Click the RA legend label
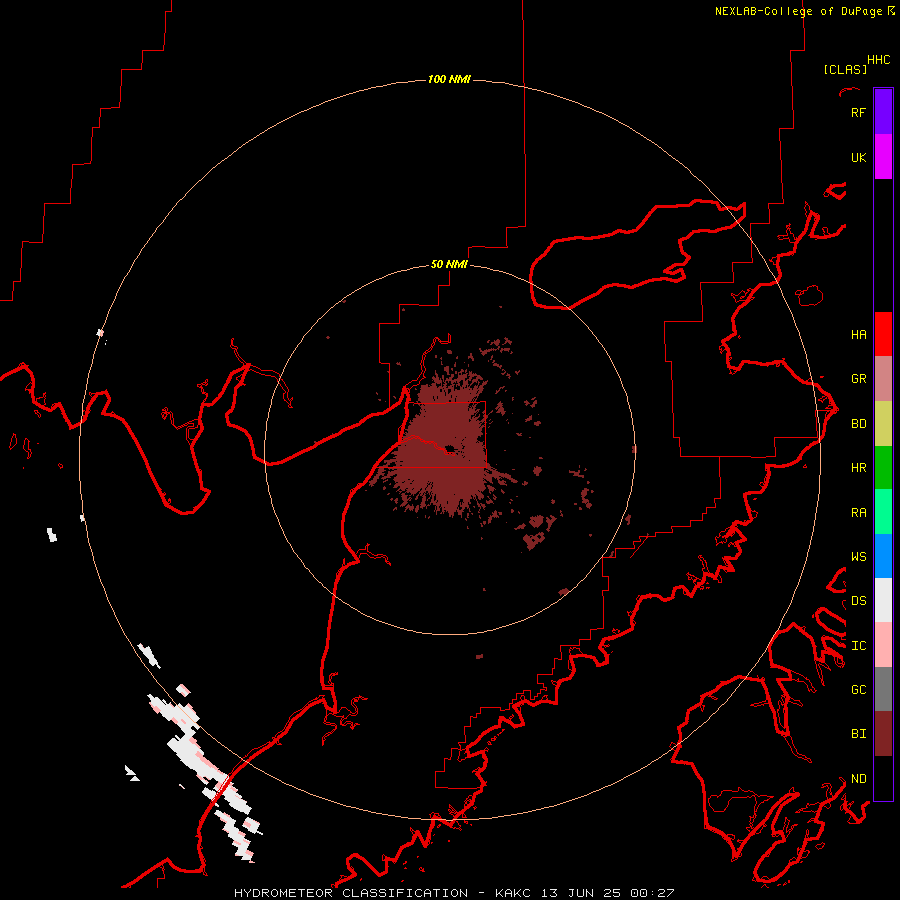The image size is (900, 900). click(x=858, y=512)
